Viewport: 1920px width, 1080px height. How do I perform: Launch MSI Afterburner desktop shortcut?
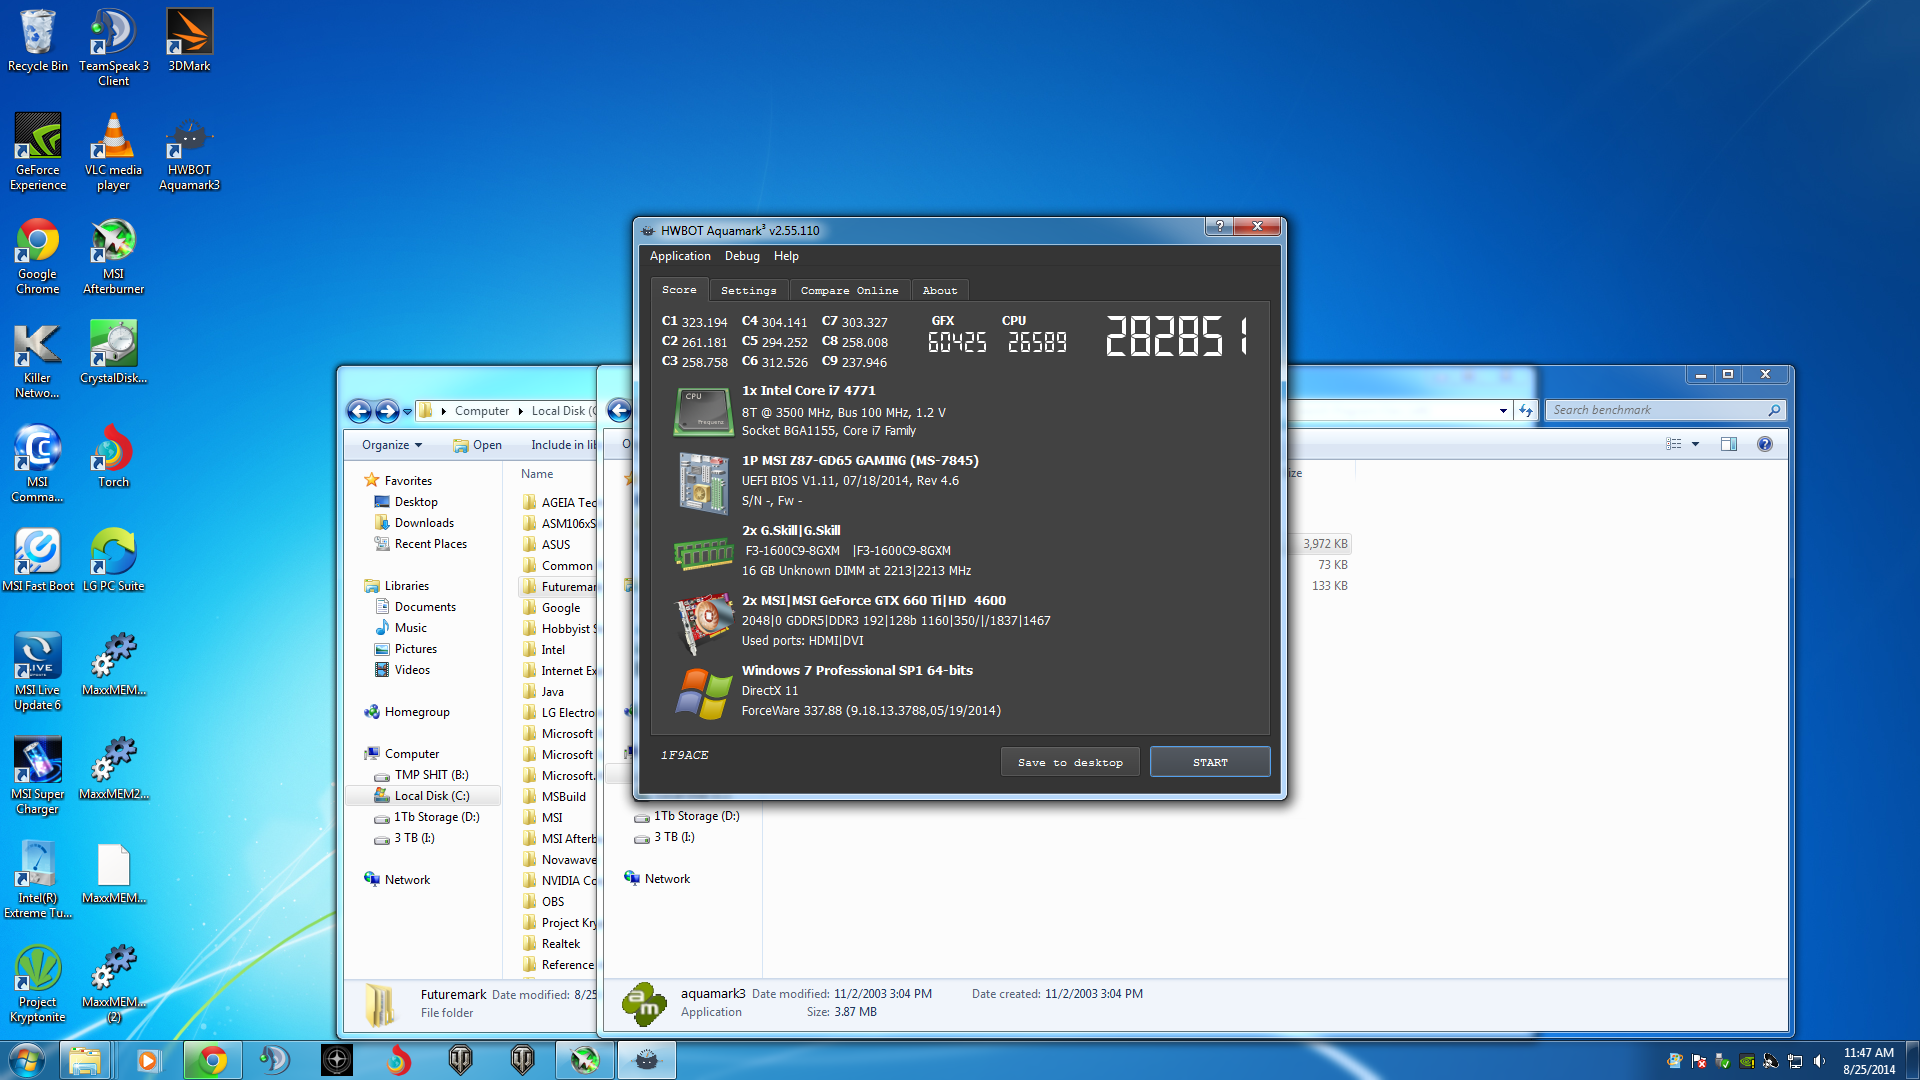(113, 255)
